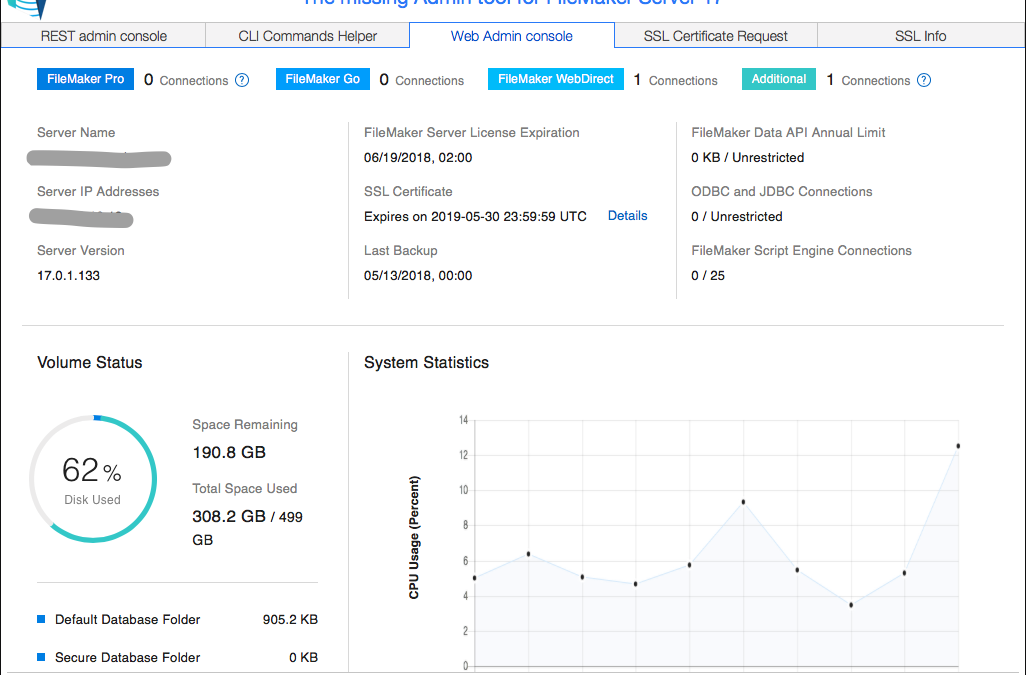This screenshot has width=1026, height=675.
Task: Click the 'FileMaker Server License Expiration' label
Action: point(472,133)
